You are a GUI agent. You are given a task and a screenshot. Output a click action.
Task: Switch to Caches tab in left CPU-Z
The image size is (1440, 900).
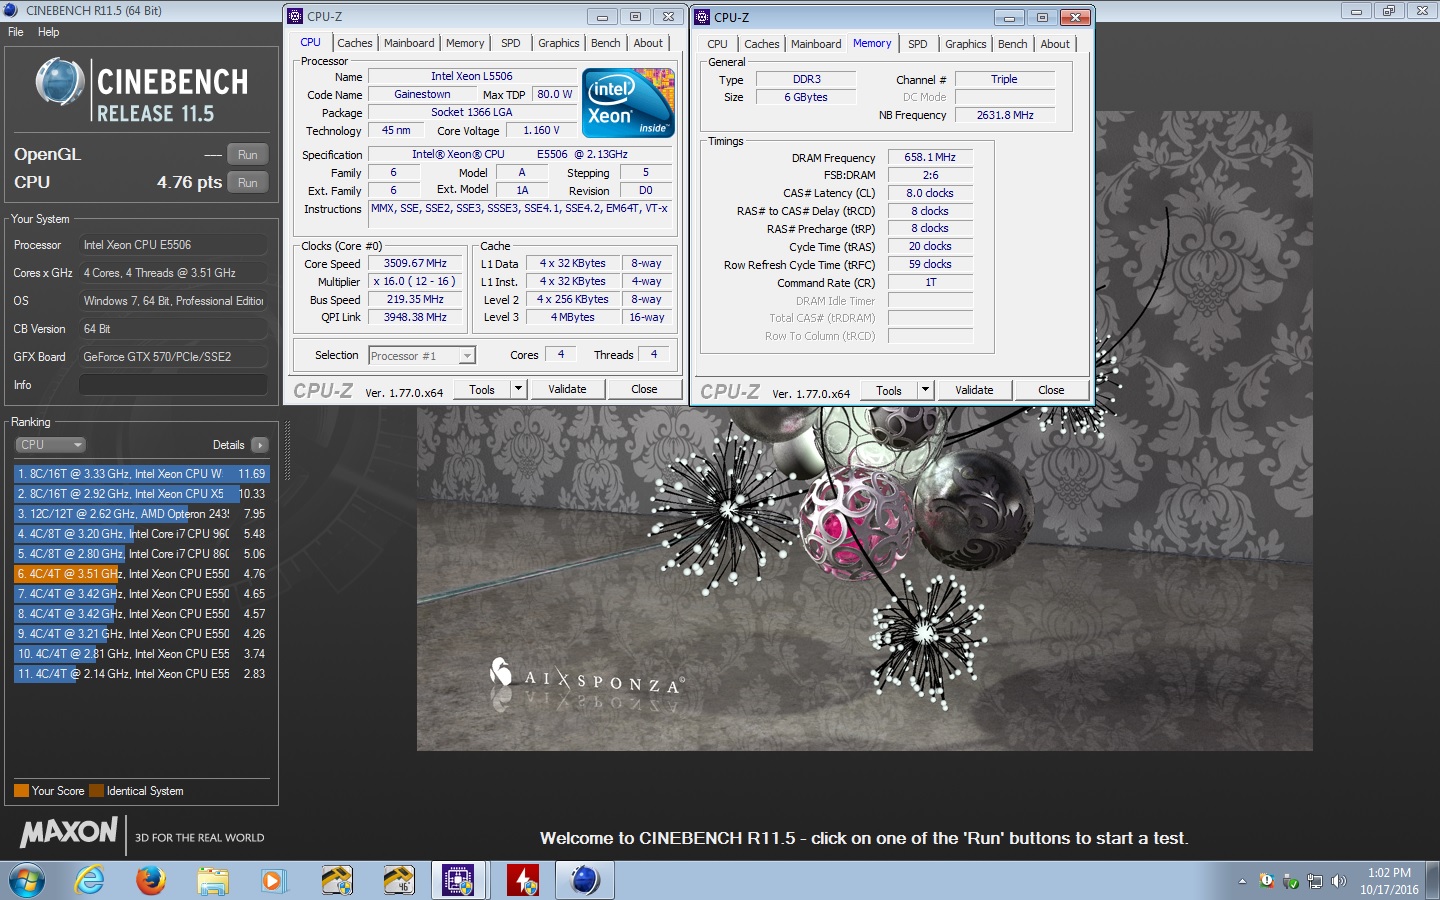click(354, 43)
